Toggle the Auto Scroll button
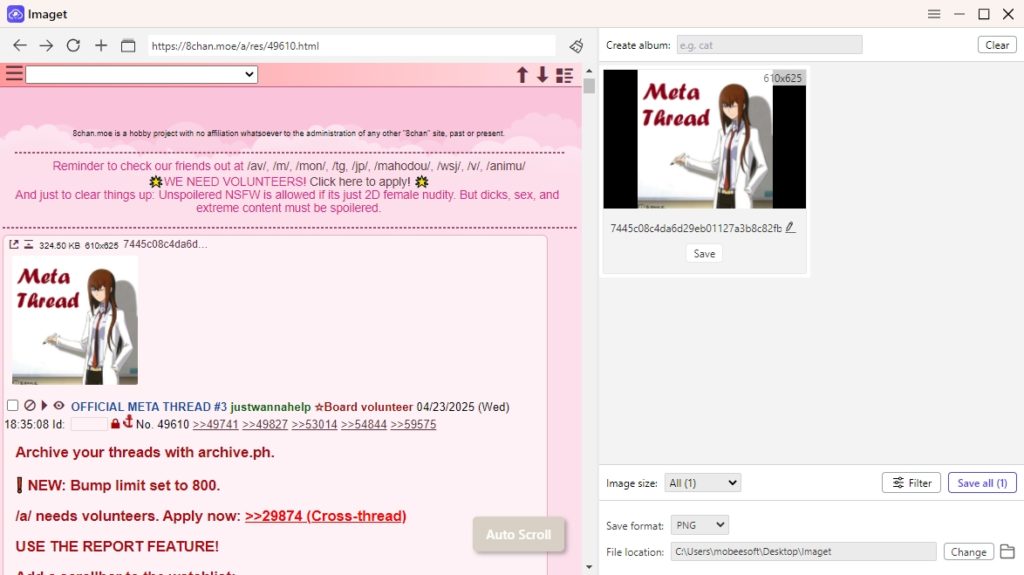Screen dimensions: 1024x575 pos(519,534)
